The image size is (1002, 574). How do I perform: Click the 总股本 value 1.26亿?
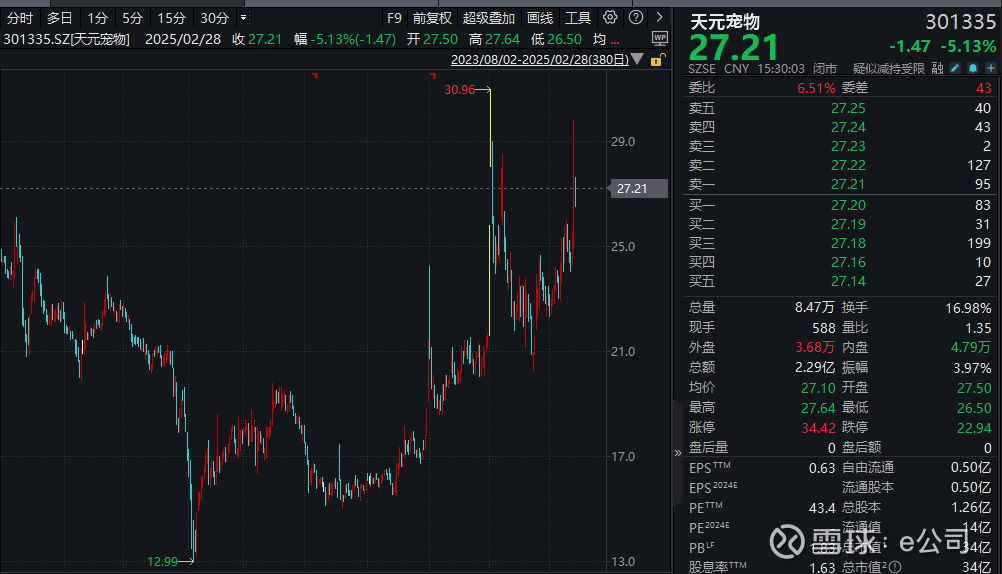coord(971,508)
